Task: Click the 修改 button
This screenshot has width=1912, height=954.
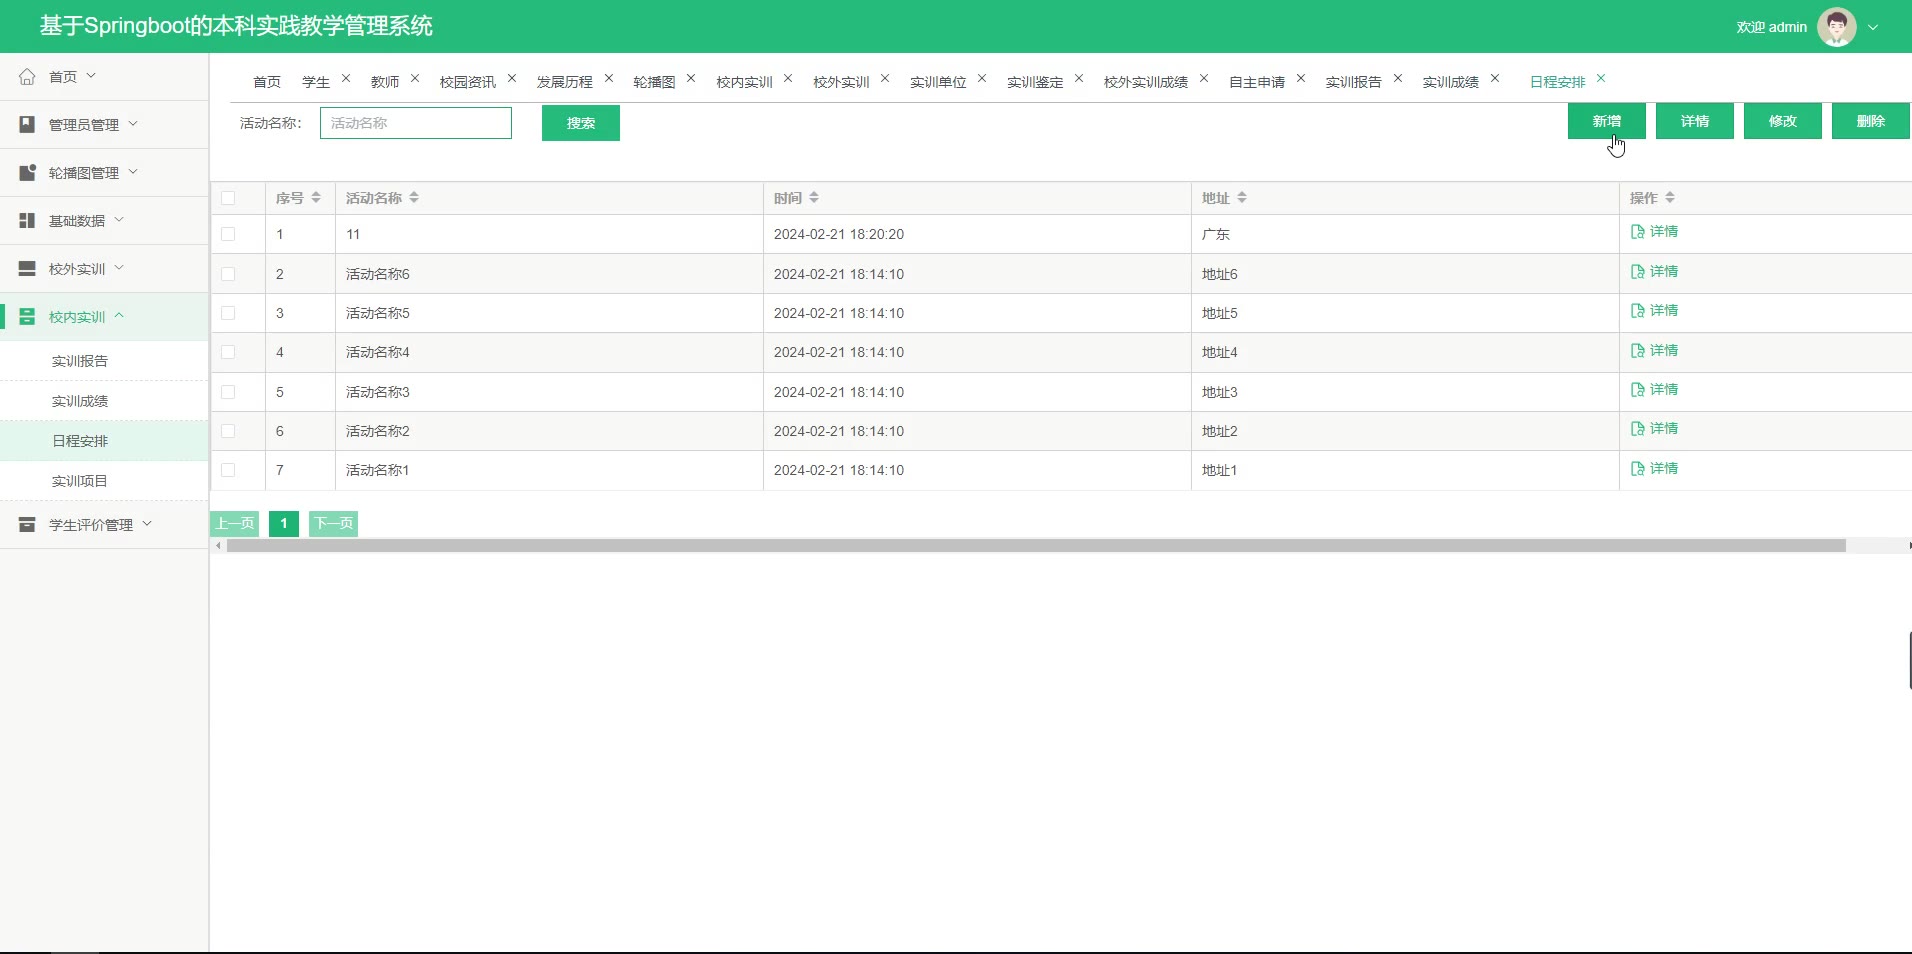Action: pyautogui.click(x=1783, y=121)
